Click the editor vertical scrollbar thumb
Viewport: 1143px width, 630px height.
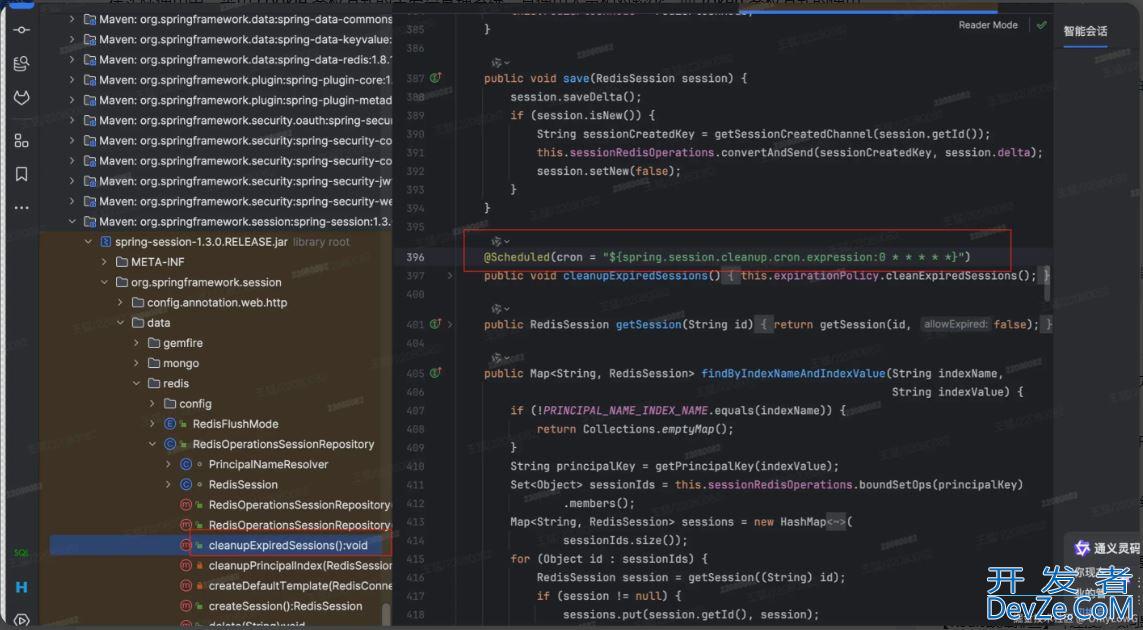coord(1048,283)
